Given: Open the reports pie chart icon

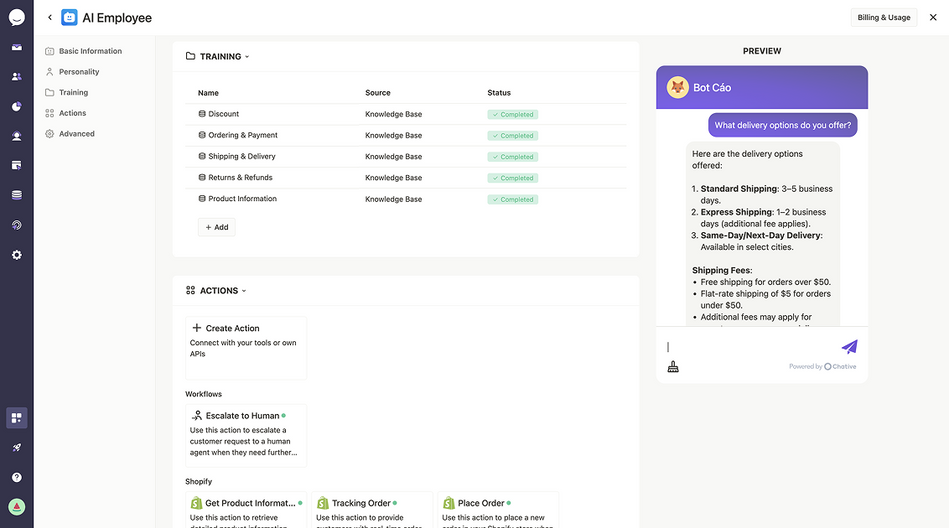Looking at the screenshot, I should (x=16, y=107).
